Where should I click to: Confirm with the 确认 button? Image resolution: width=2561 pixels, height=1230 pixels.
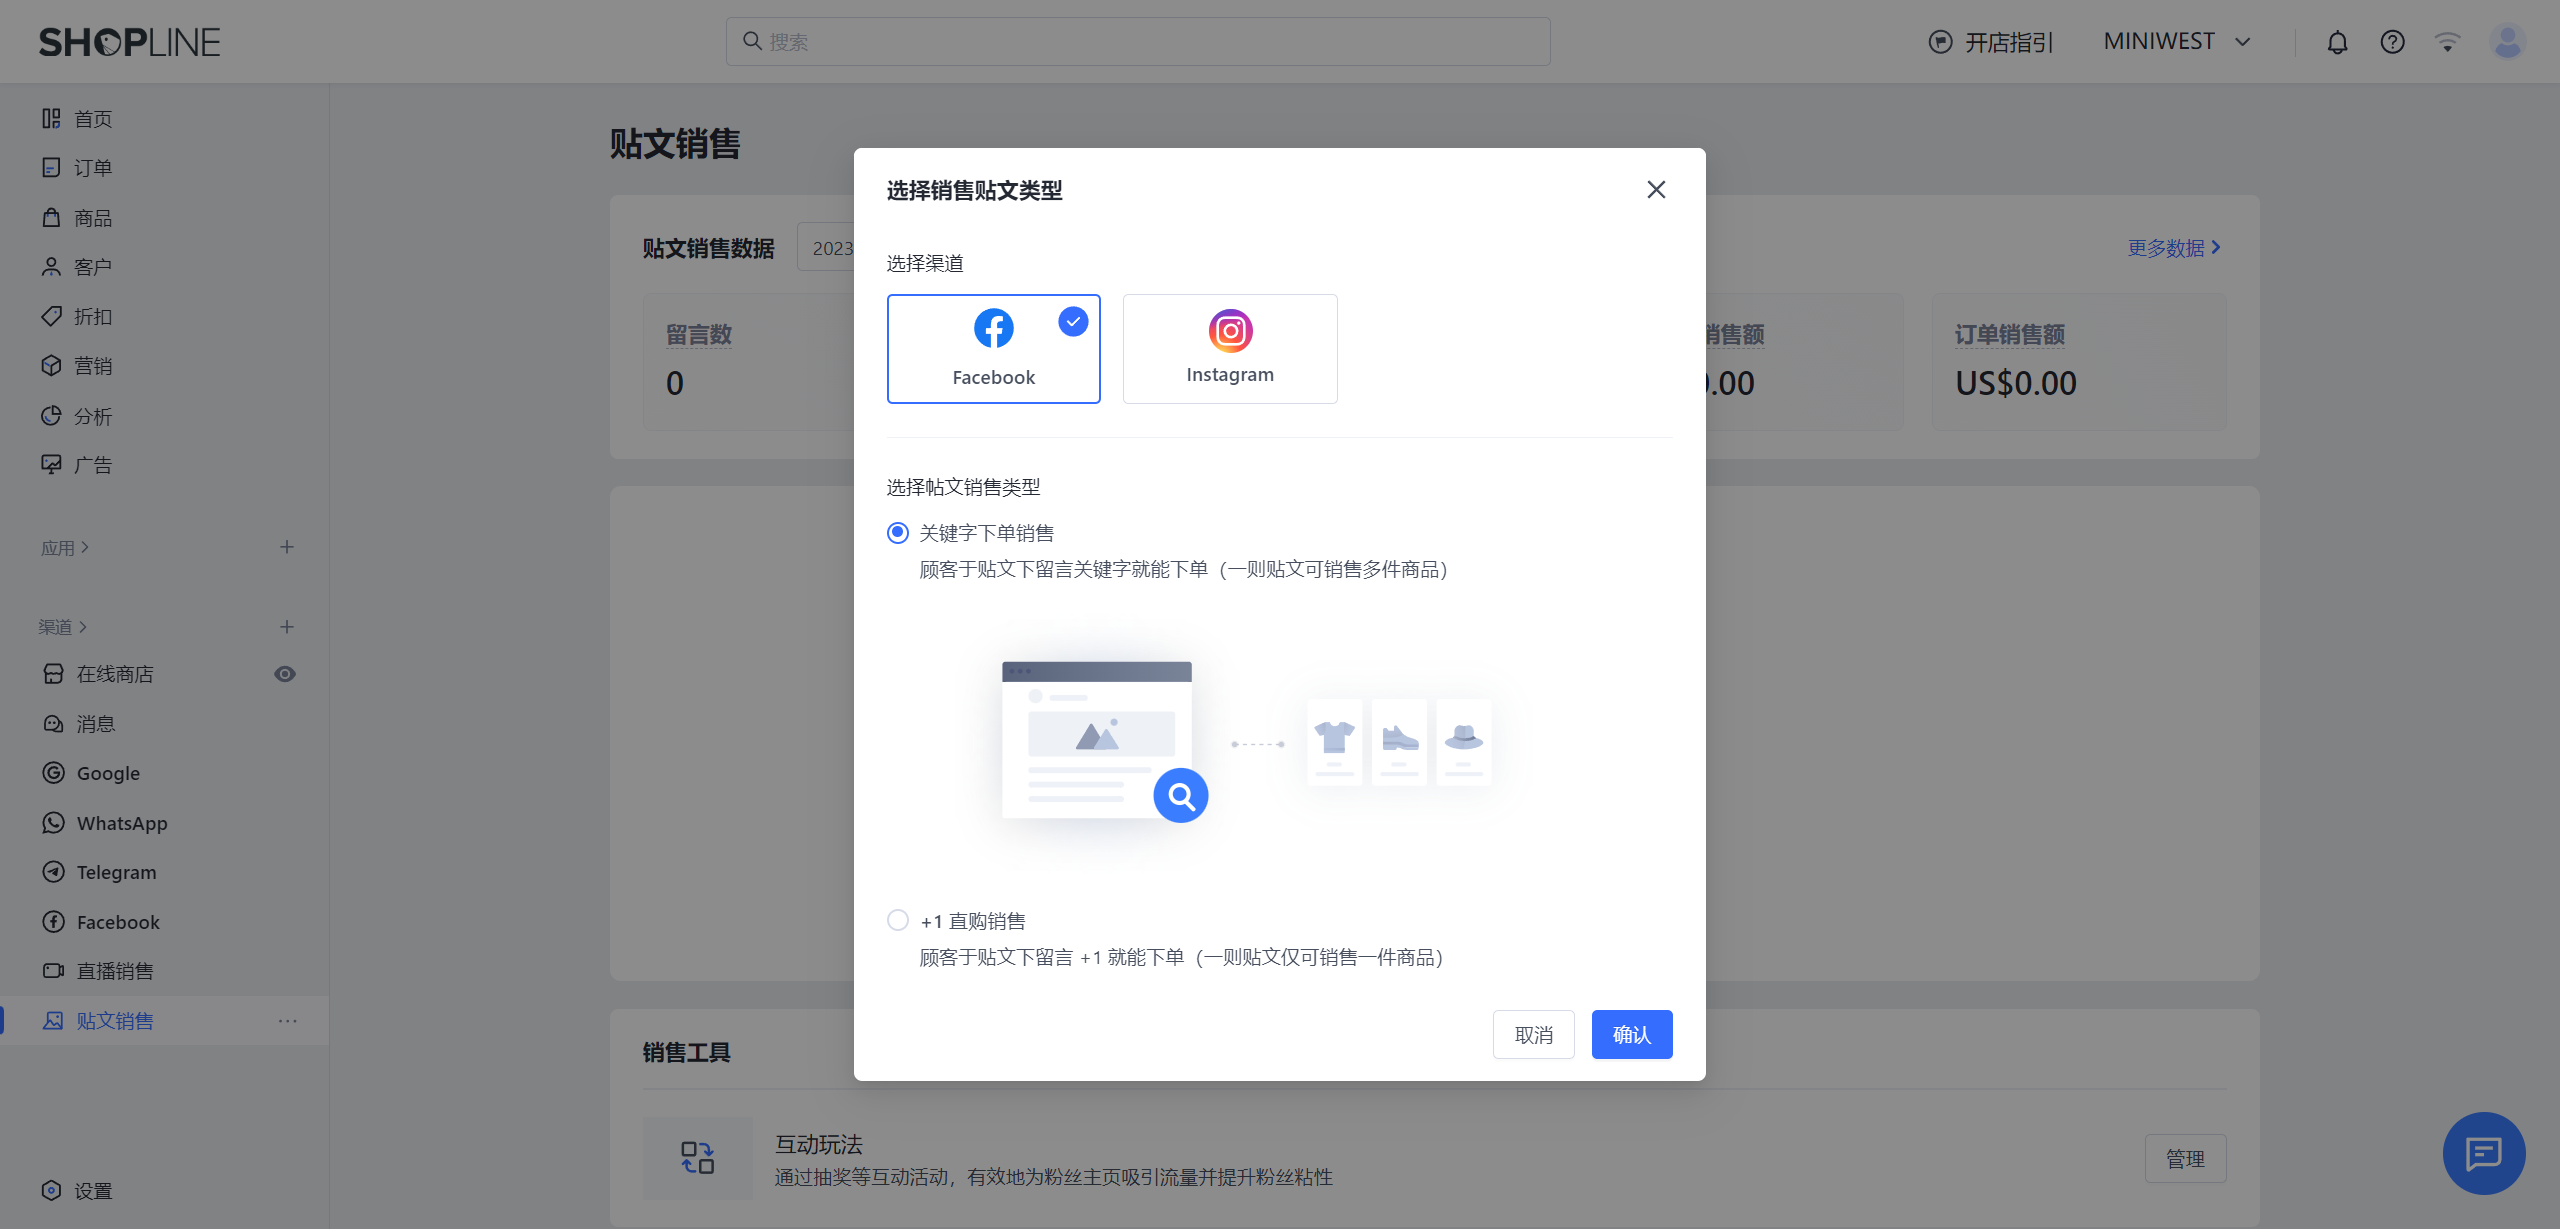click(x=1632, y=1034)
